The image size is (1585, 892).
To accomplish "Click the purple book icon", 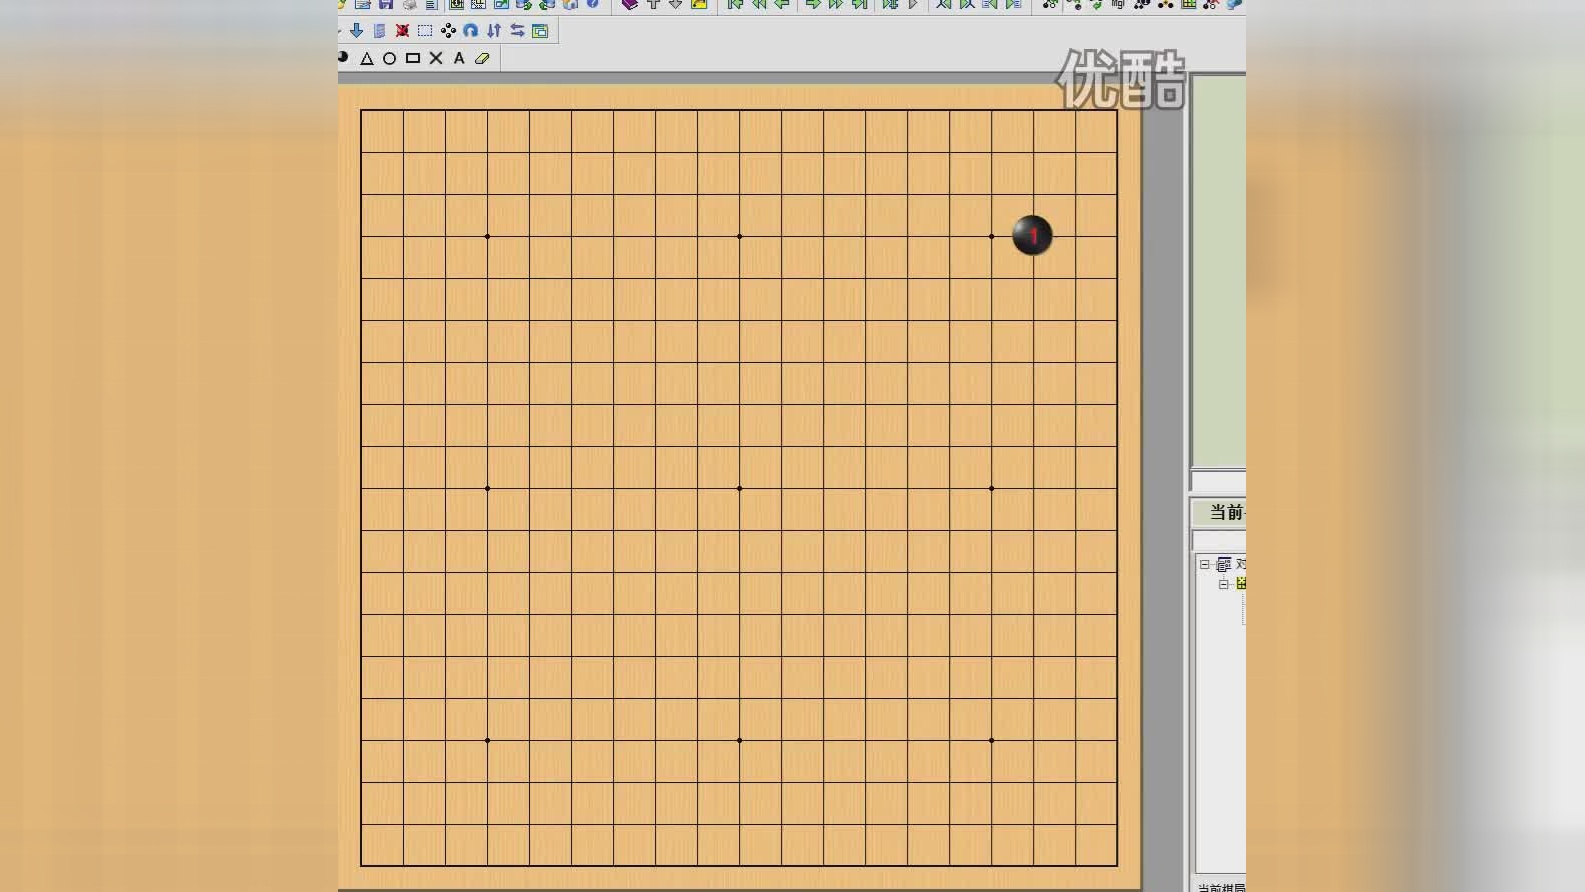I will point(630,4).
